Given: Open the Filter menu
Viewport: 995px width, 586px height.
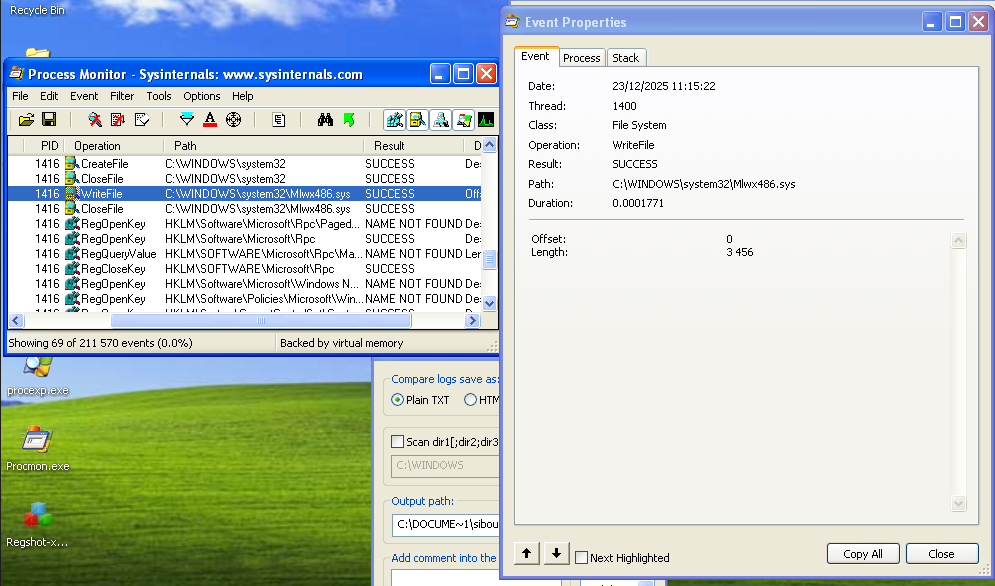Looking at the screenshot, I should click(x=122, y=96).
